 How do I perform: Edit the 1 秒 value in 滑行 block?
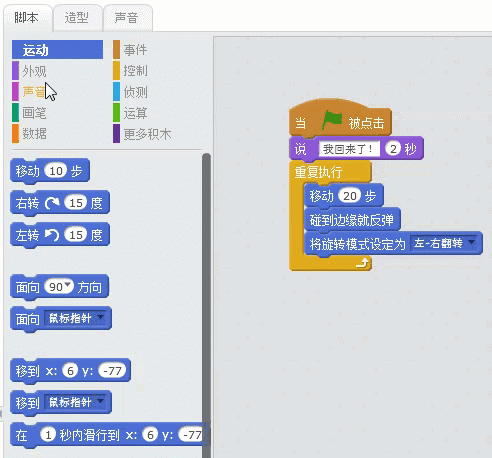point(48,434)
